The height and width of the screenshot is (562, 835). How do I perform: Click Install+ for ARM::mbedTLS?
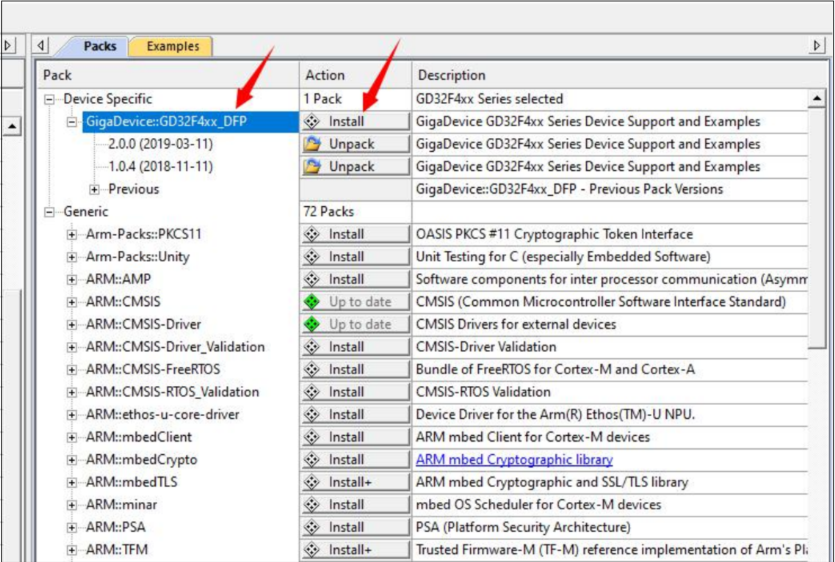tap(356, 482)
